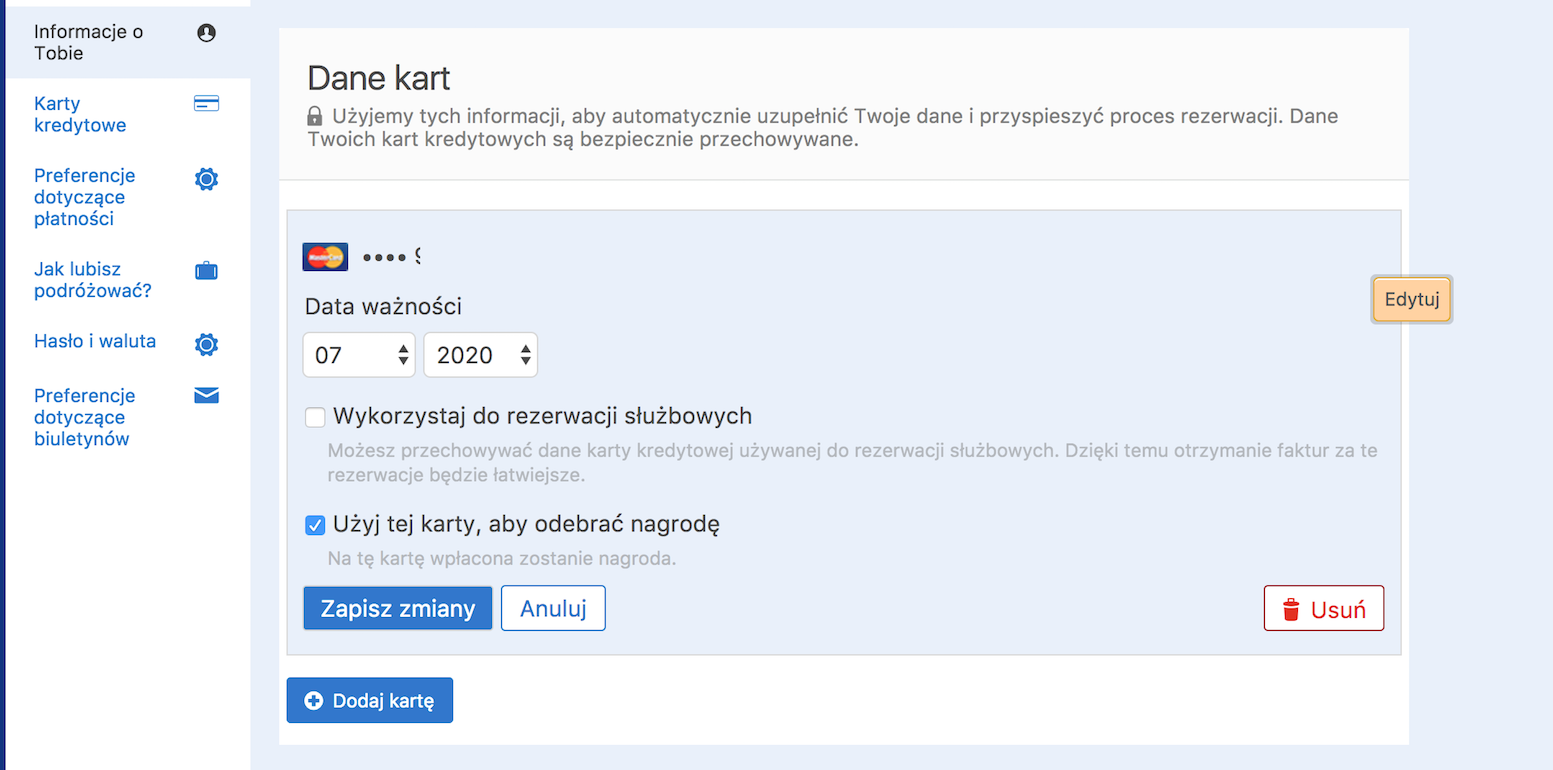Click the Data ważności label
Screen dimensions: 1553x770
(384, 306)
